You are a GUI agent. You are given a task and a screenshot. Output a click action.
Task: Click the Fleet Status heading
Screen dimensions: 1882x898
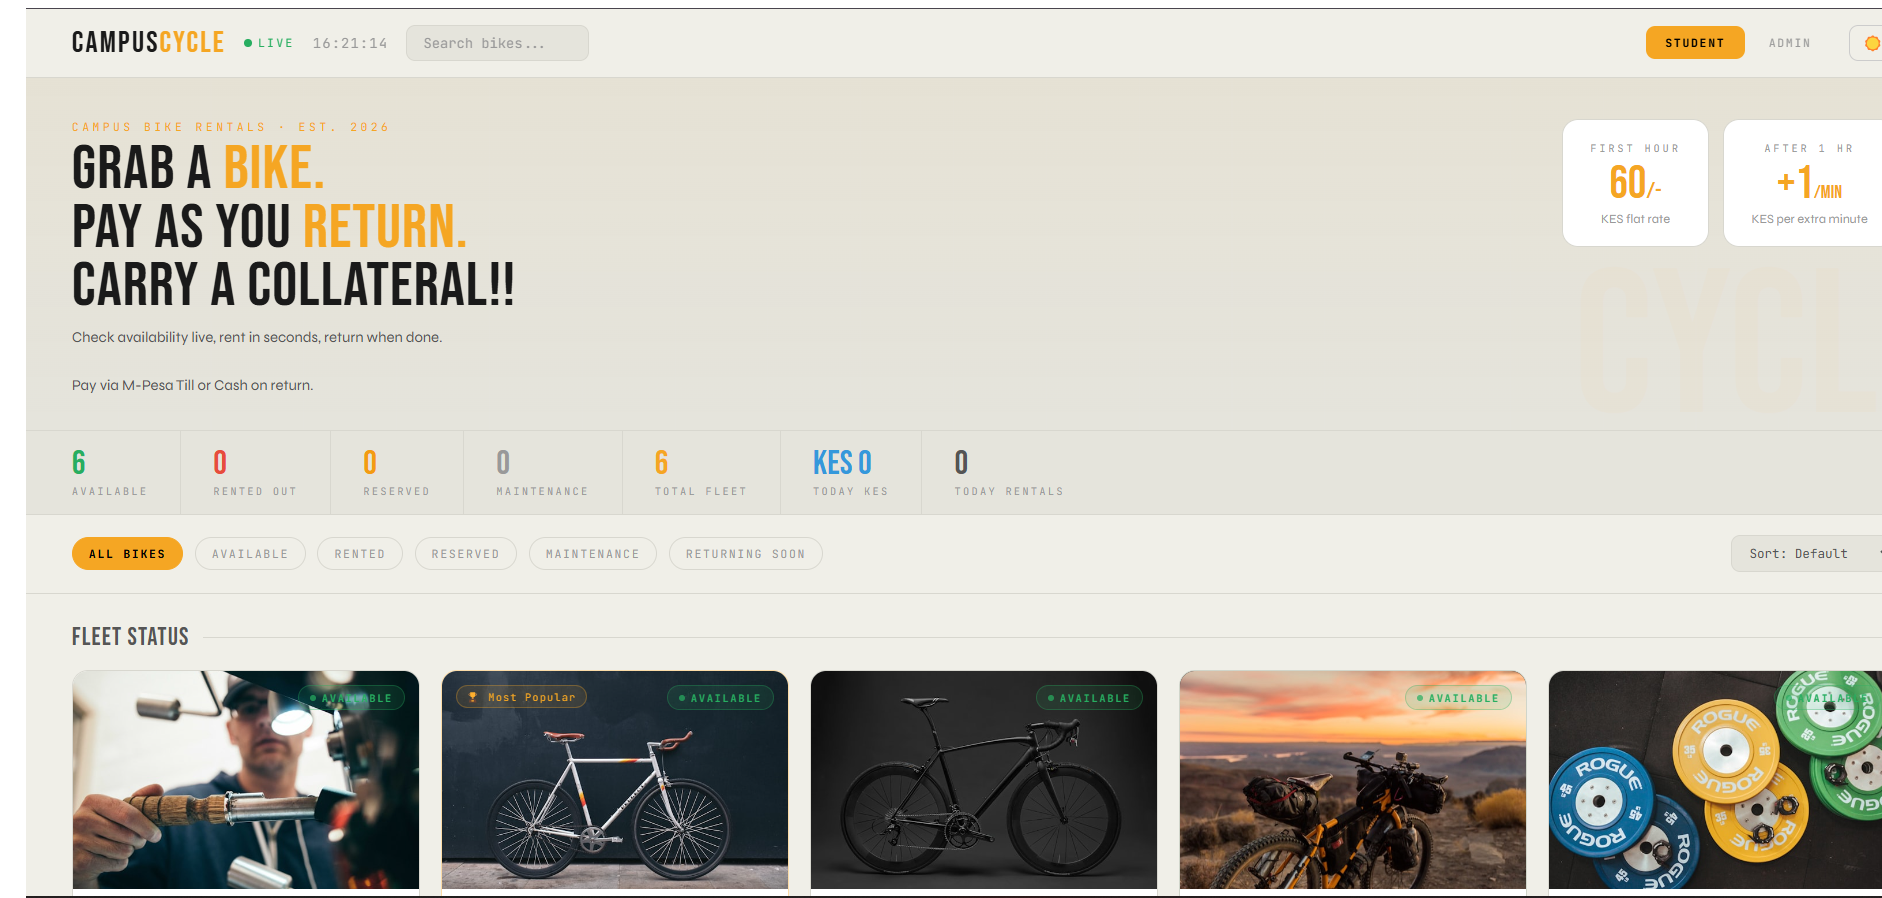click(130, 636)
